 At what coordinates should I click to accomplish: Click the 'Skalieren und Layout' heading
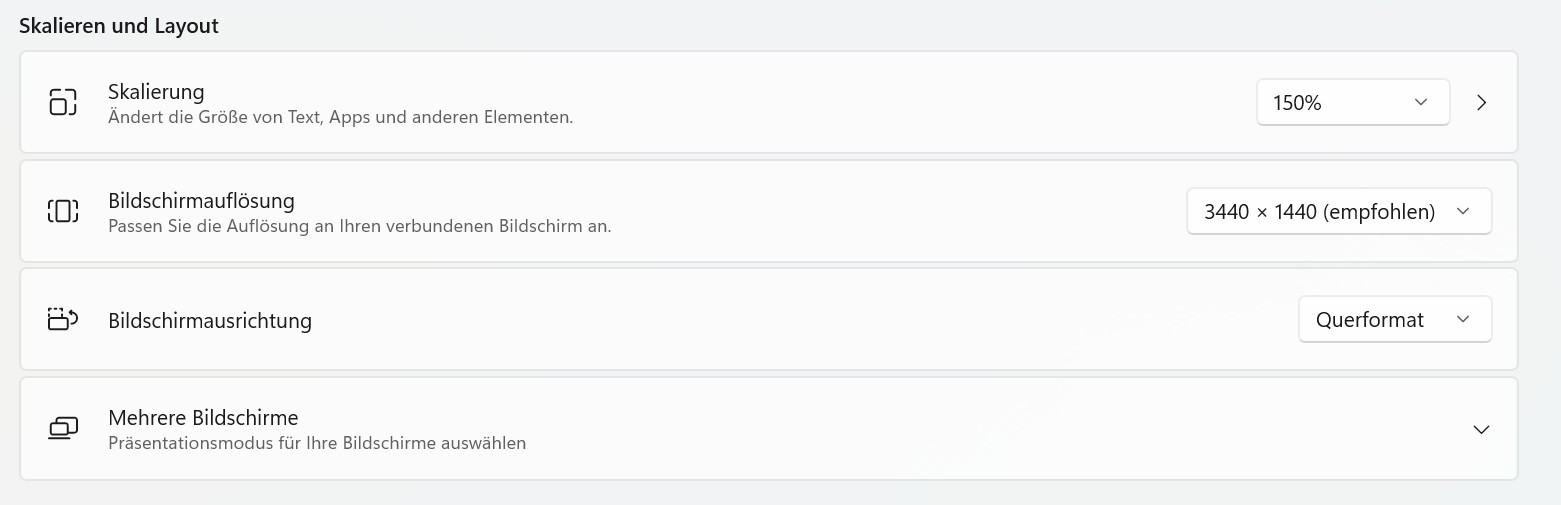click(x=119, y=26)
